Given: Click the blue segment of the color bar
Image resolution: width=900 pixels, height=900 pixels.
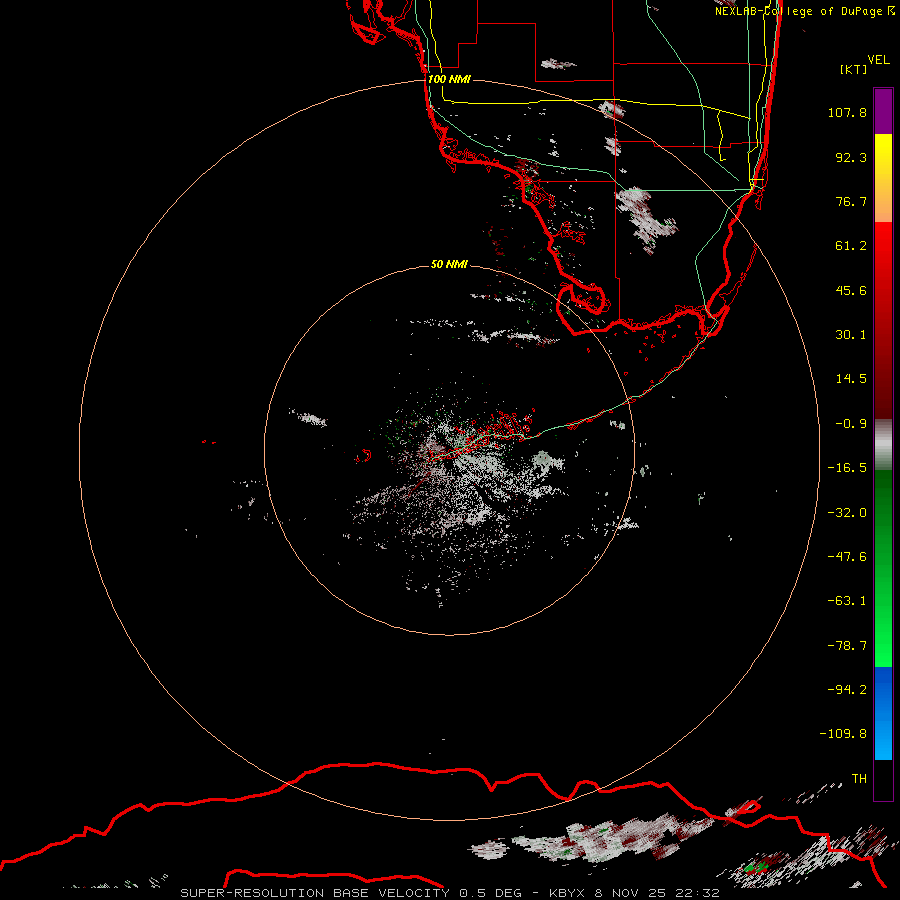Looking at the screenshot, I should coord(883,713).
